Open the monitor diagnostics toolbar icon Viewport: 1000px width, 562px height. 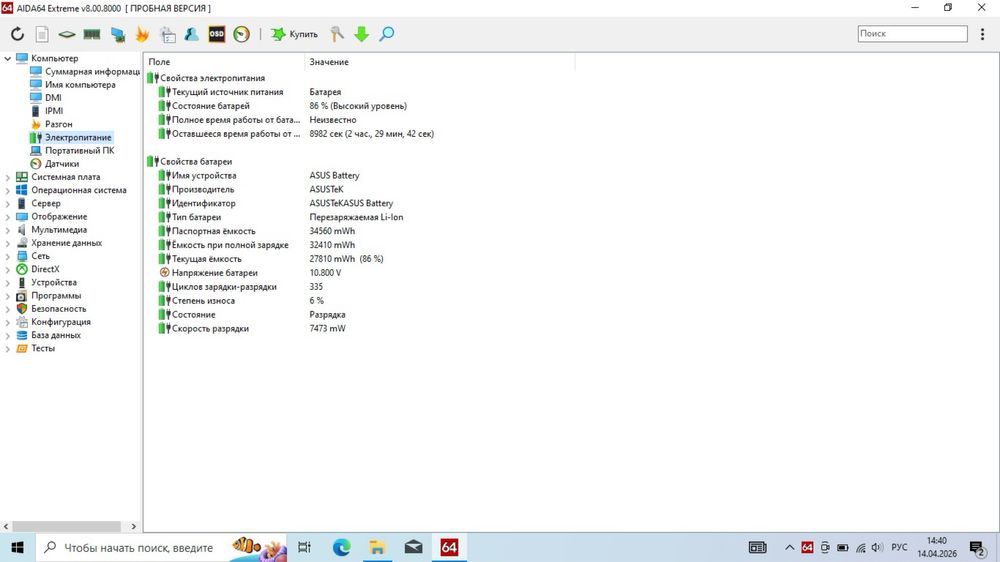pos(117,34)
